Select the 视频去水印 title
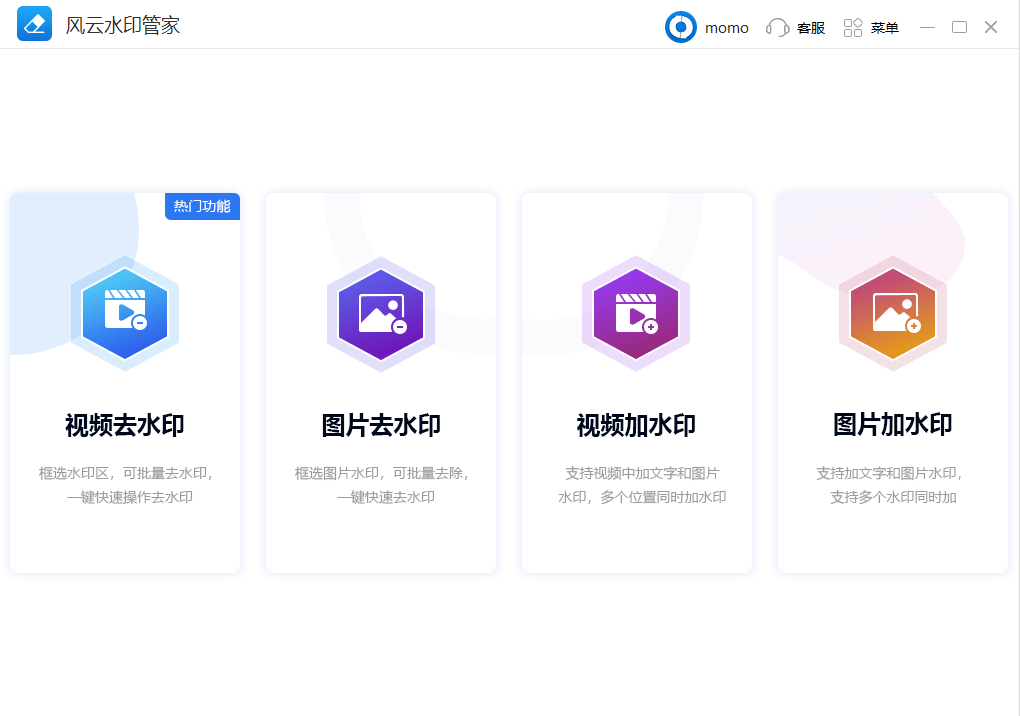Screen dimensions: 1020x716 125,425
